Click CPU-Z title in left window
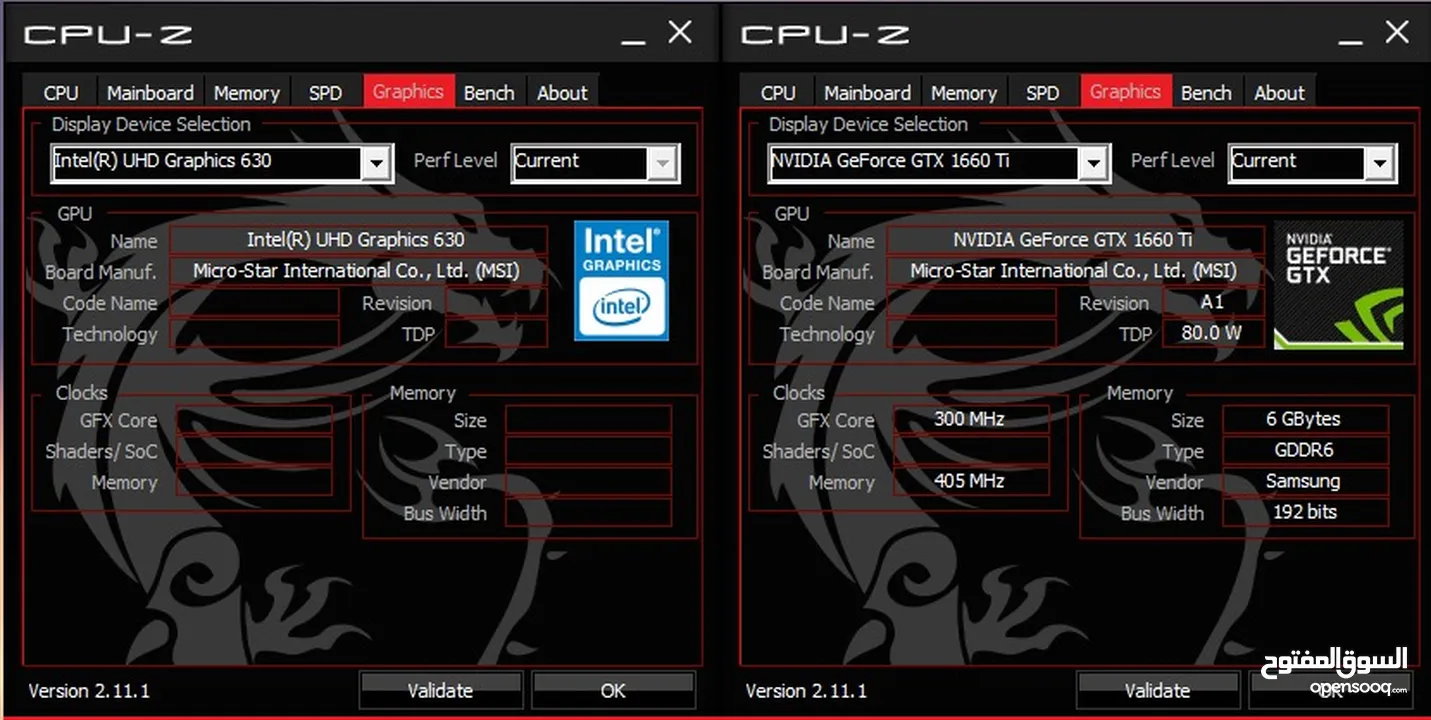The height and width of the screenshot is (720, 1431). [x=108, y=35]
